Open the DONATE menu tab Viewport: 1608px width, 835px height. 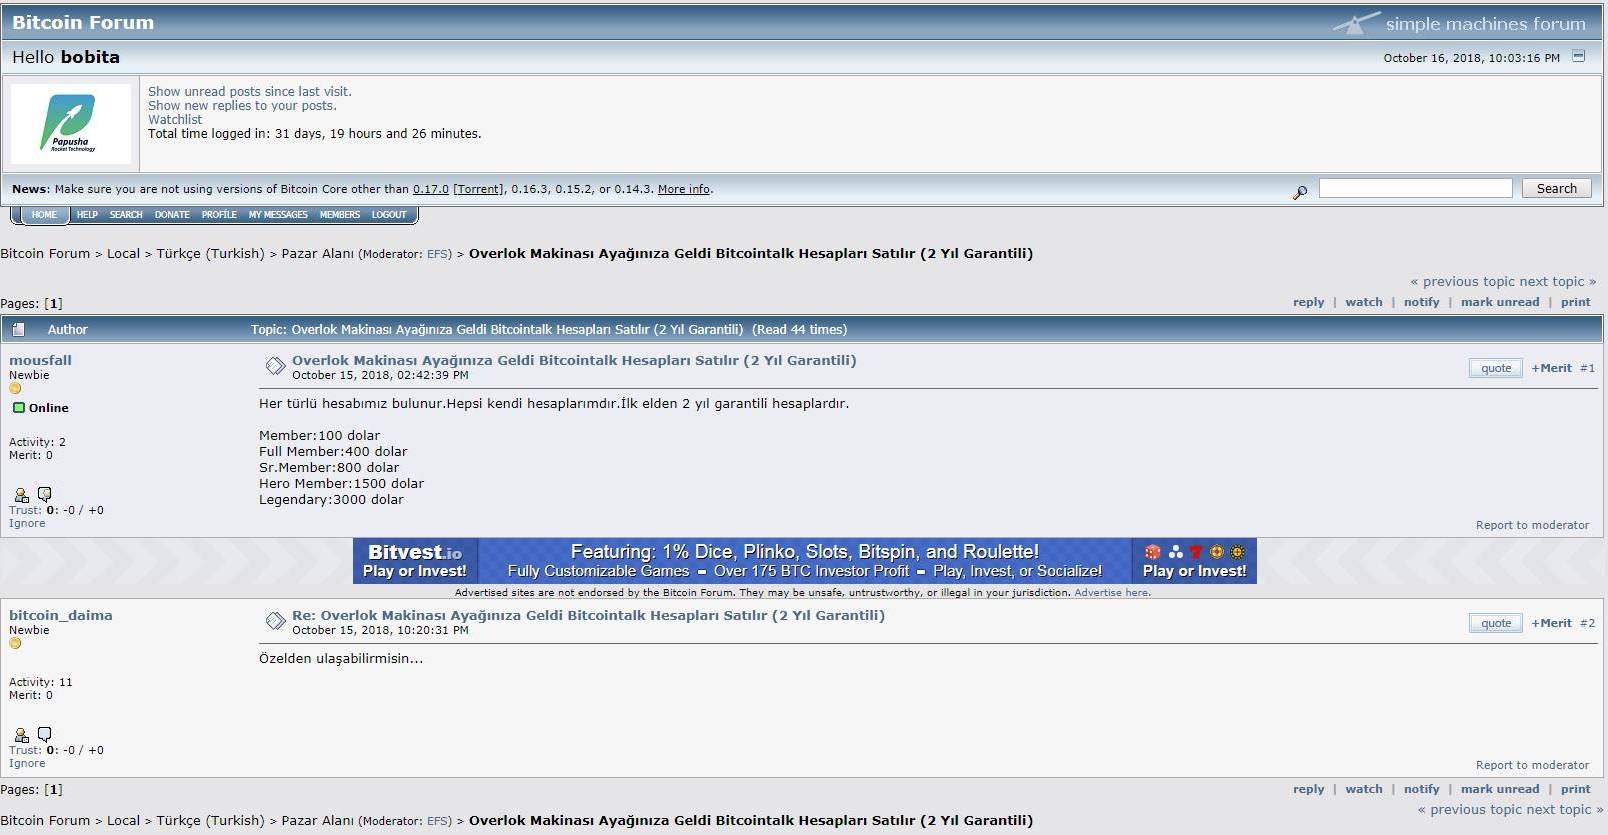pyautogui.click(x=172, y=215)
